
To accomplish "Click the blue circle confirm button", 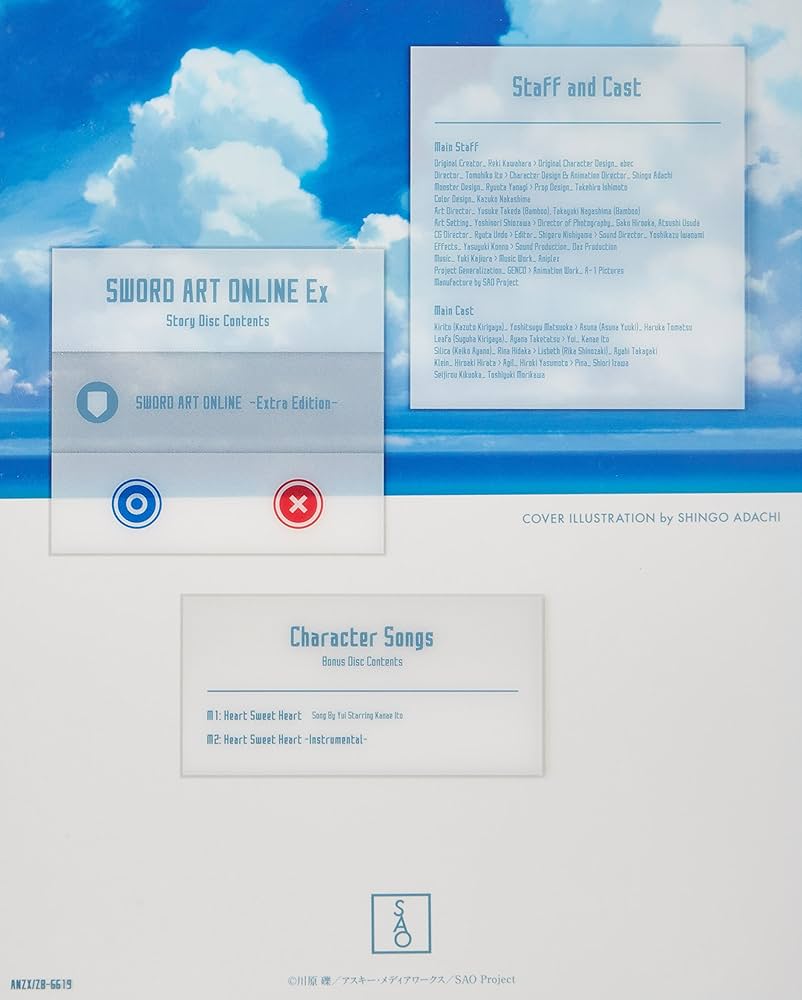I will tap(136, 504).
